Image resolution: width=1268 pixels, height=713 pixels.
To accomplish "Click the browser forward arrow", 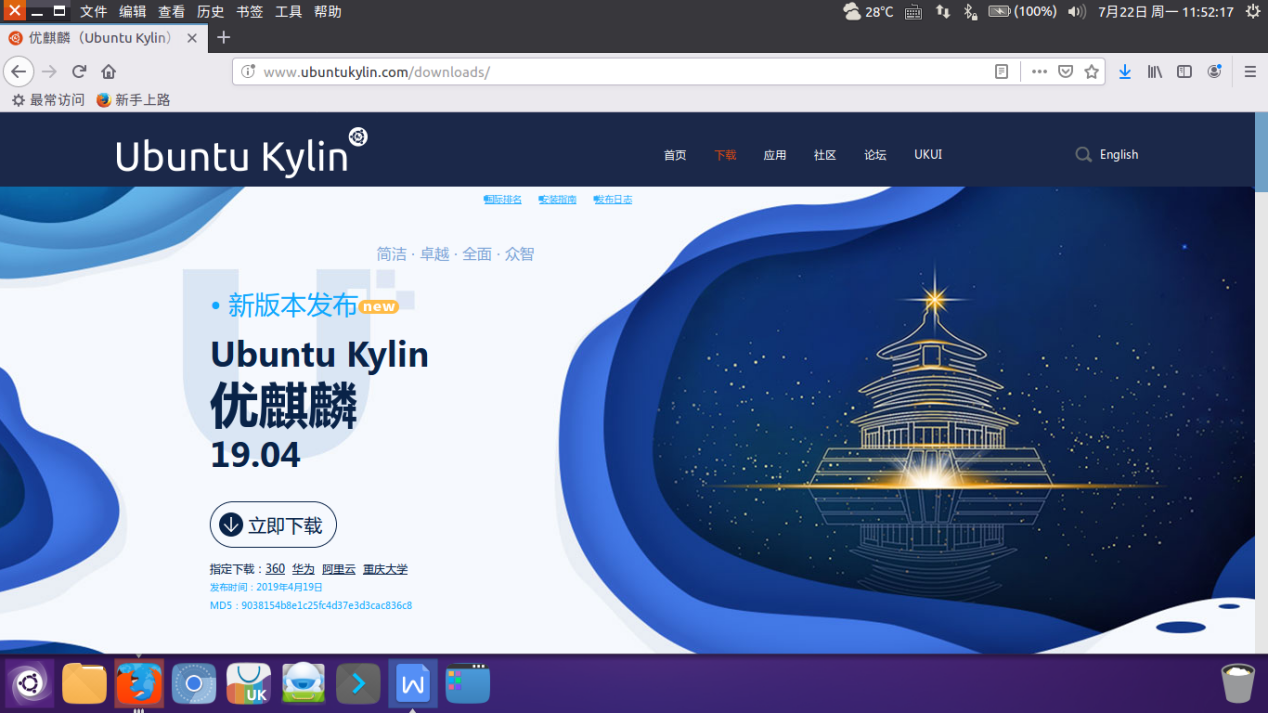I will click(49, 72).
